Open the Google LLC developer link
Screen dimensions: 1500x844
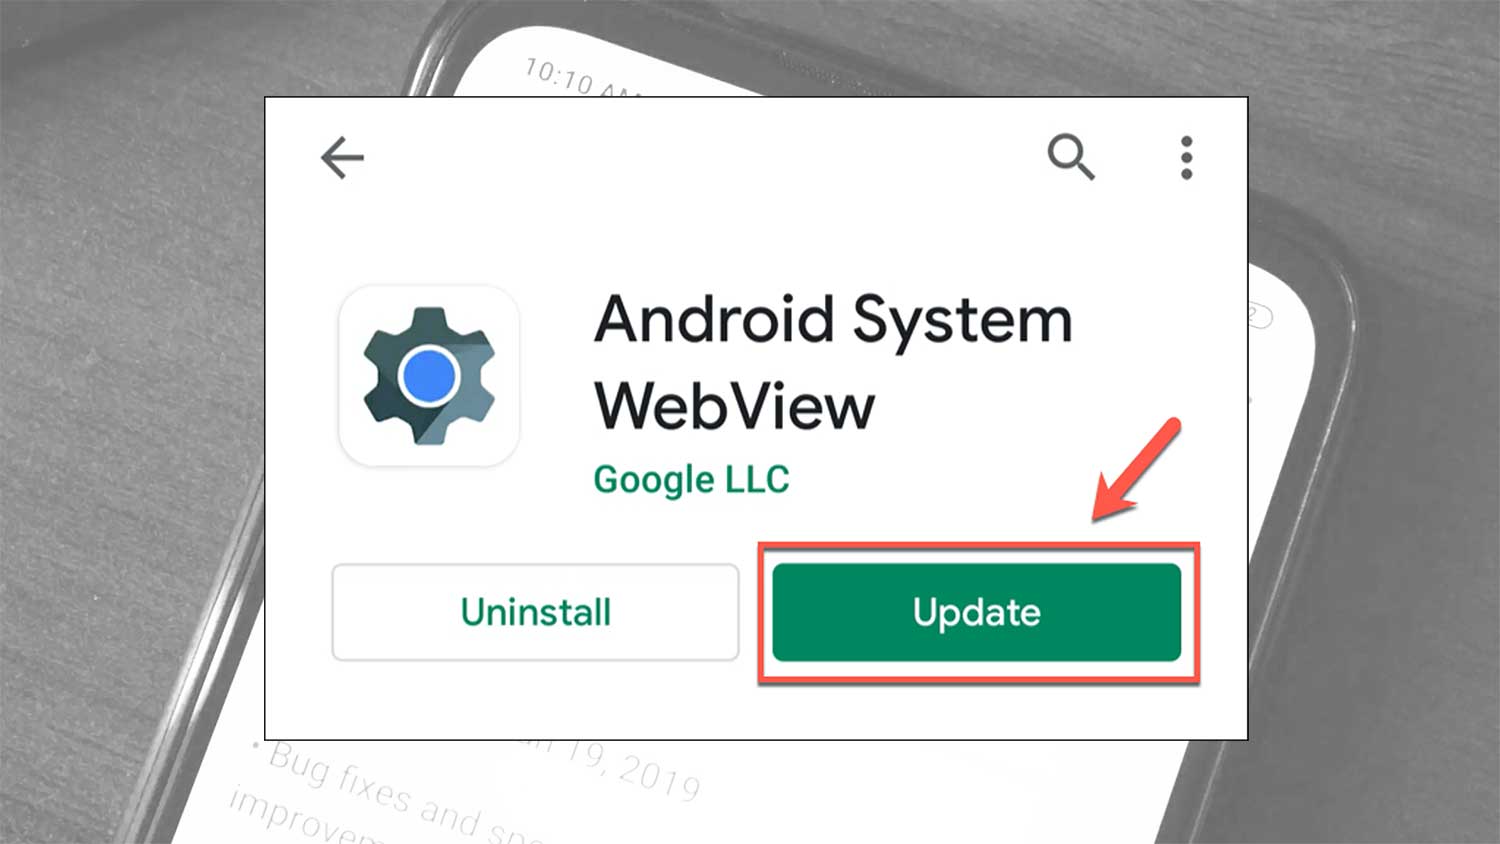[691, 480]
